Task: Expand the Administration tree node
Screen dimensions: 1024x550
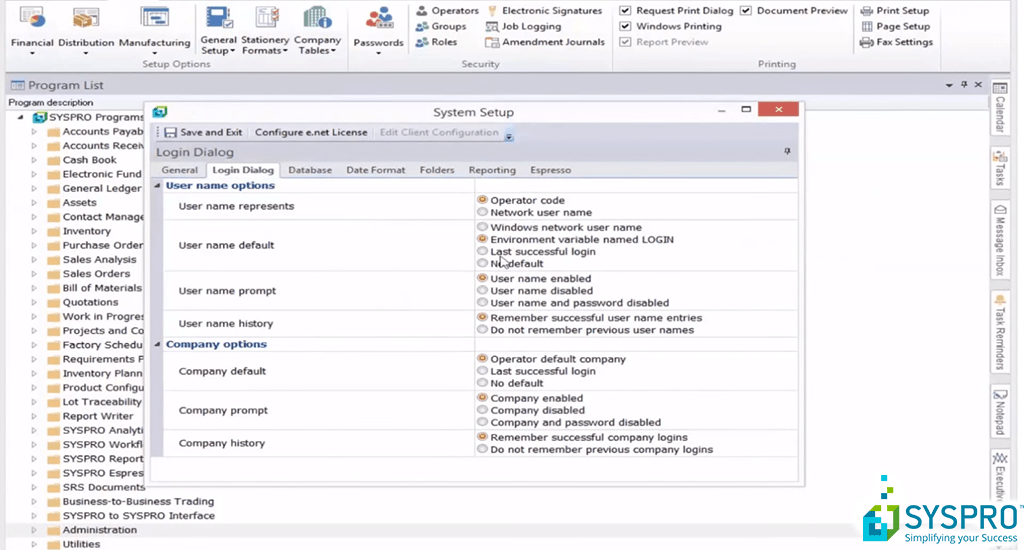Action: 34,530
